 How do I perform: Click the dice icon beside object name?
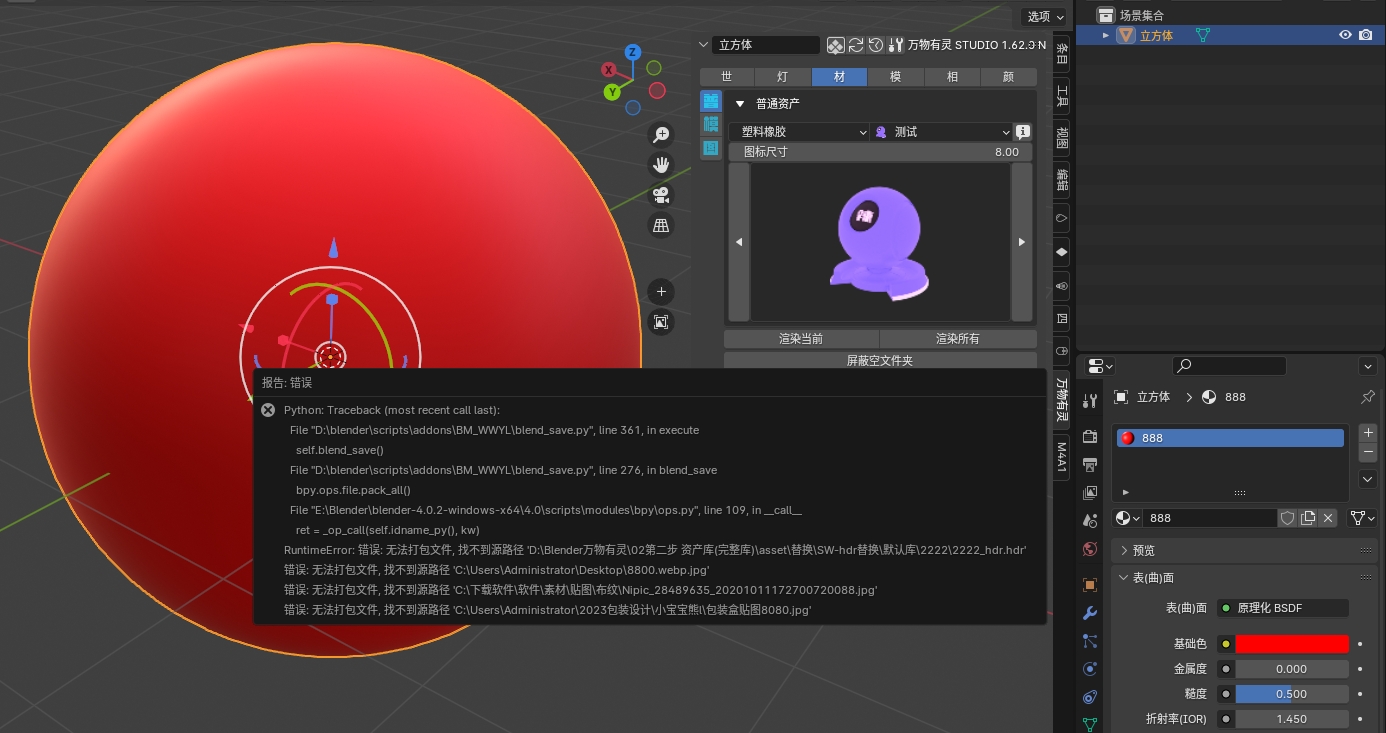coord(835,45)
